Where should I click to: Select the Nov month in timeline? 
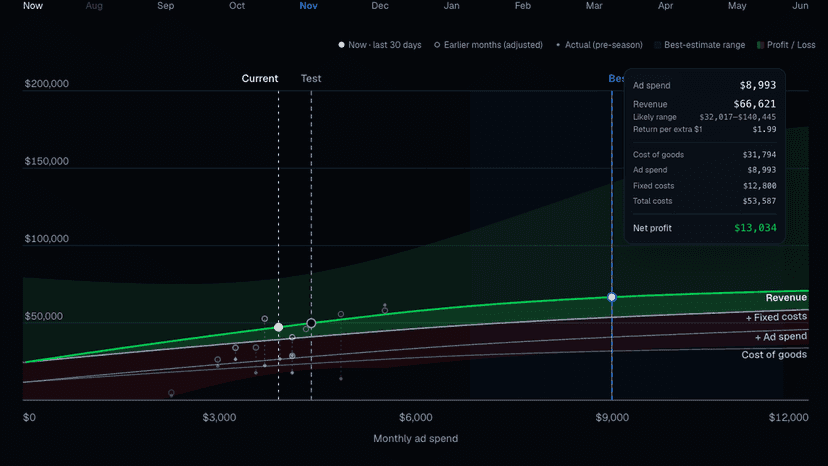click(308, 6)
